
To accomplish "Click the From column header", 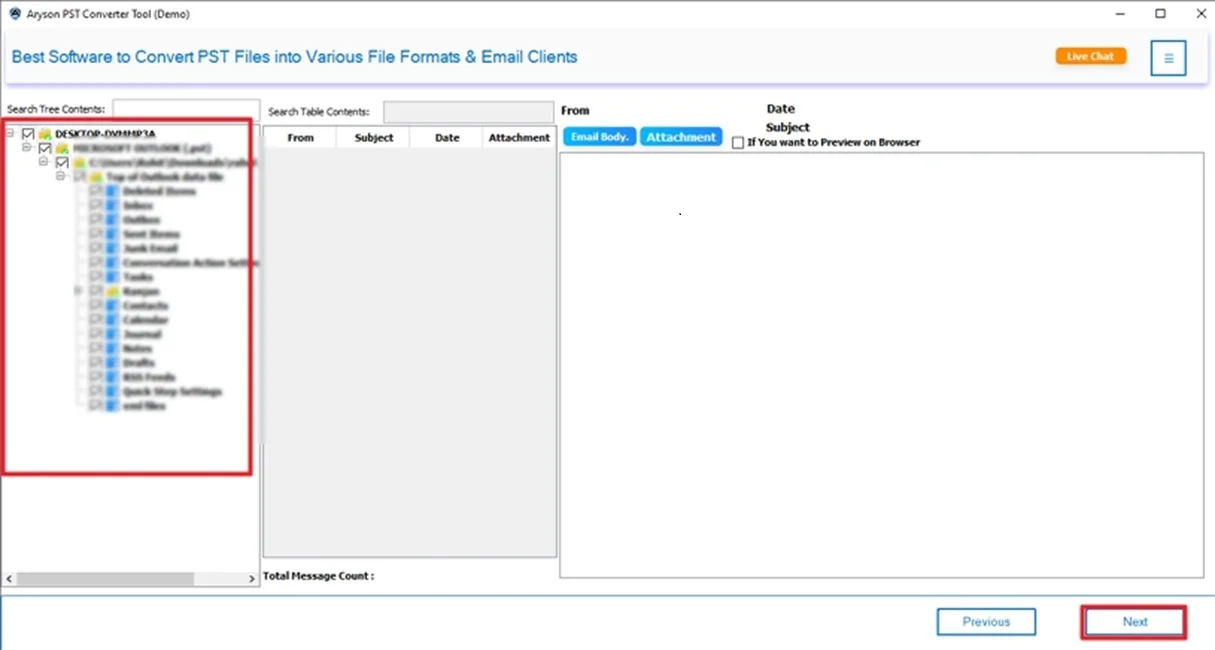I will pyautogui.click(x=300, y=138).
